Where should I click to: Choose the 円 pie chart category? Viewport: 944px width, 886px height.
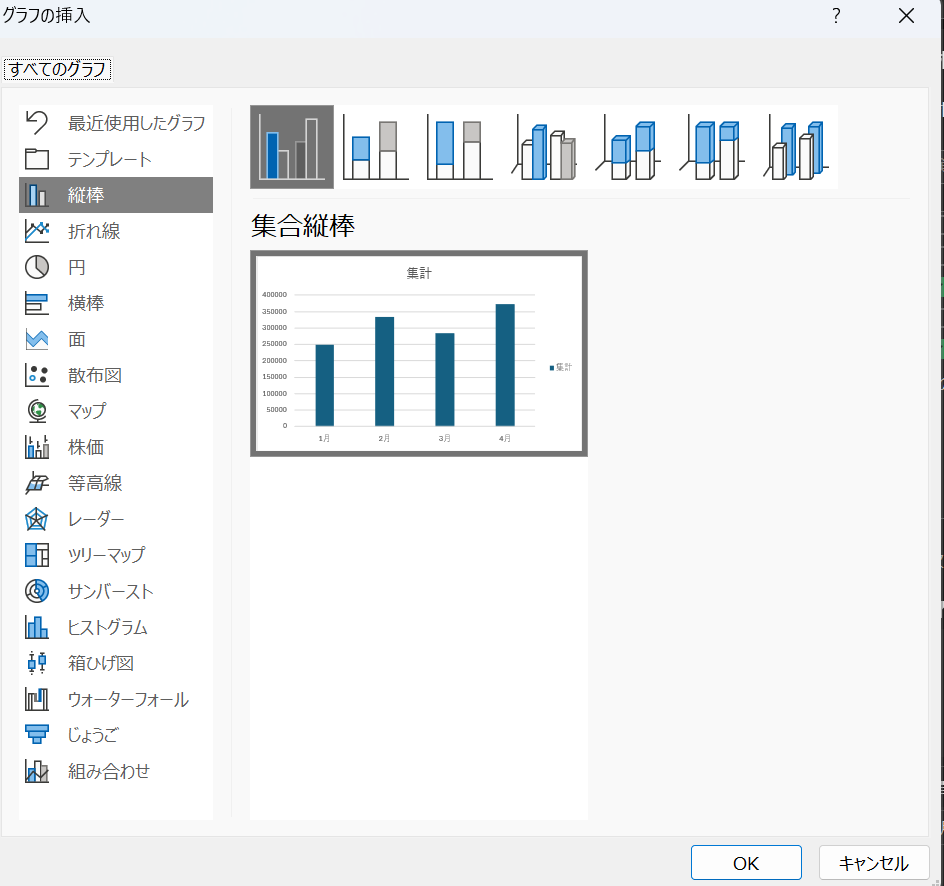click(76, 267)
